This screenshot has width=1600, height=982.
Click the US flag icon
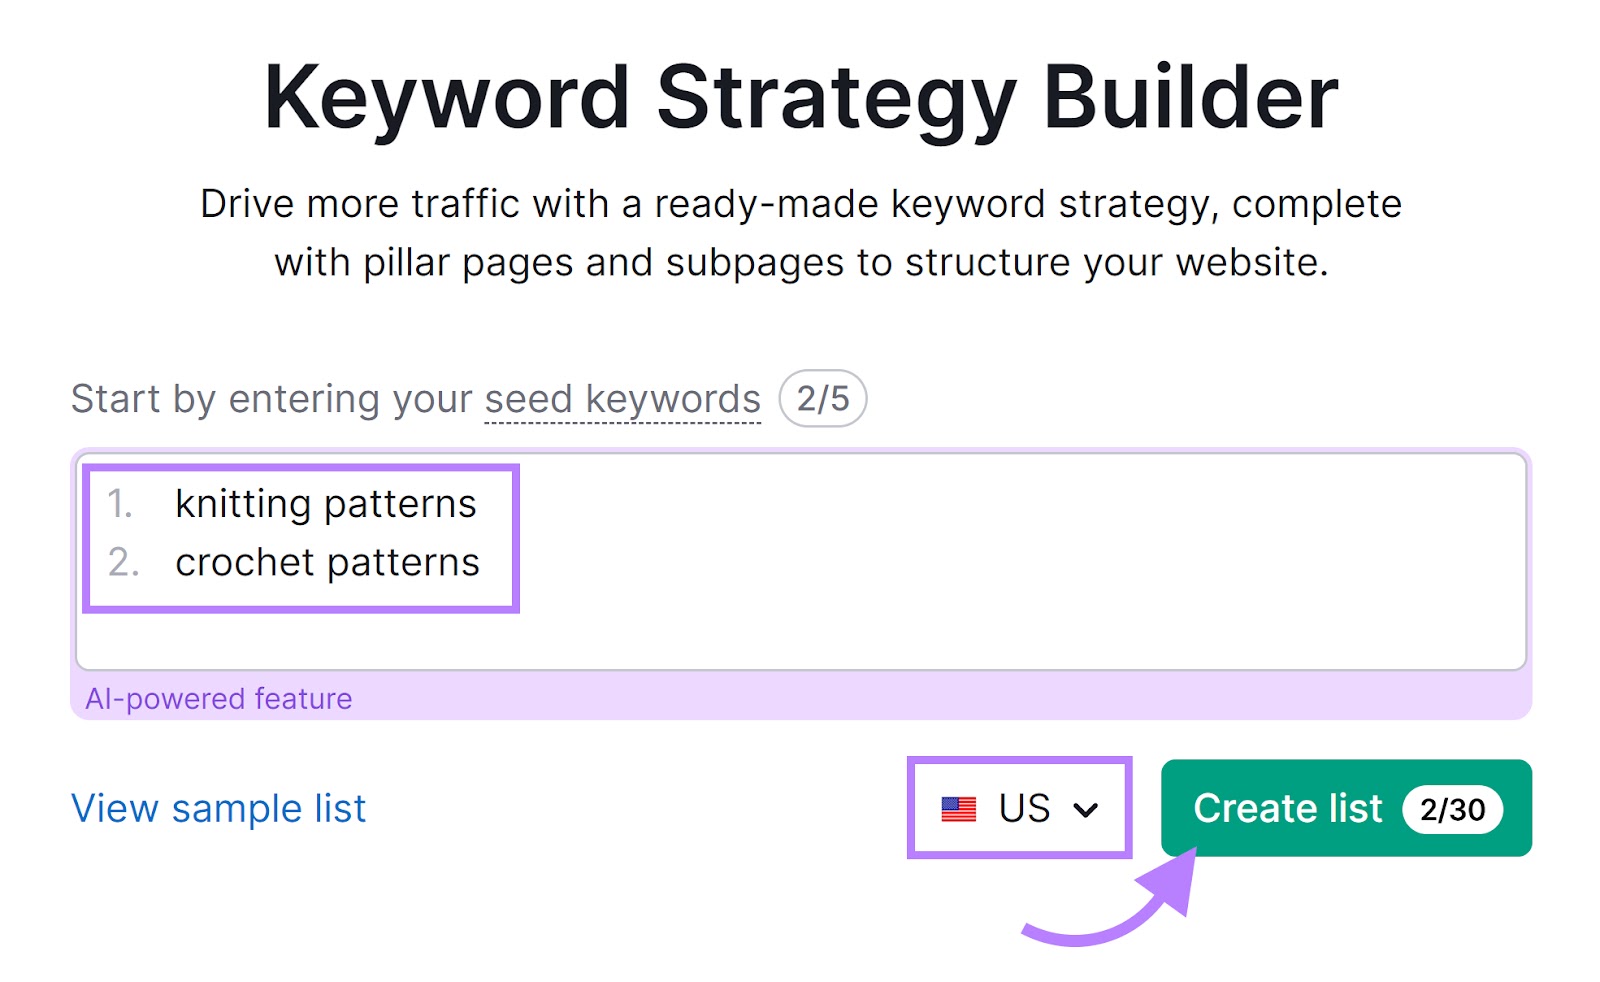point(959,808)
